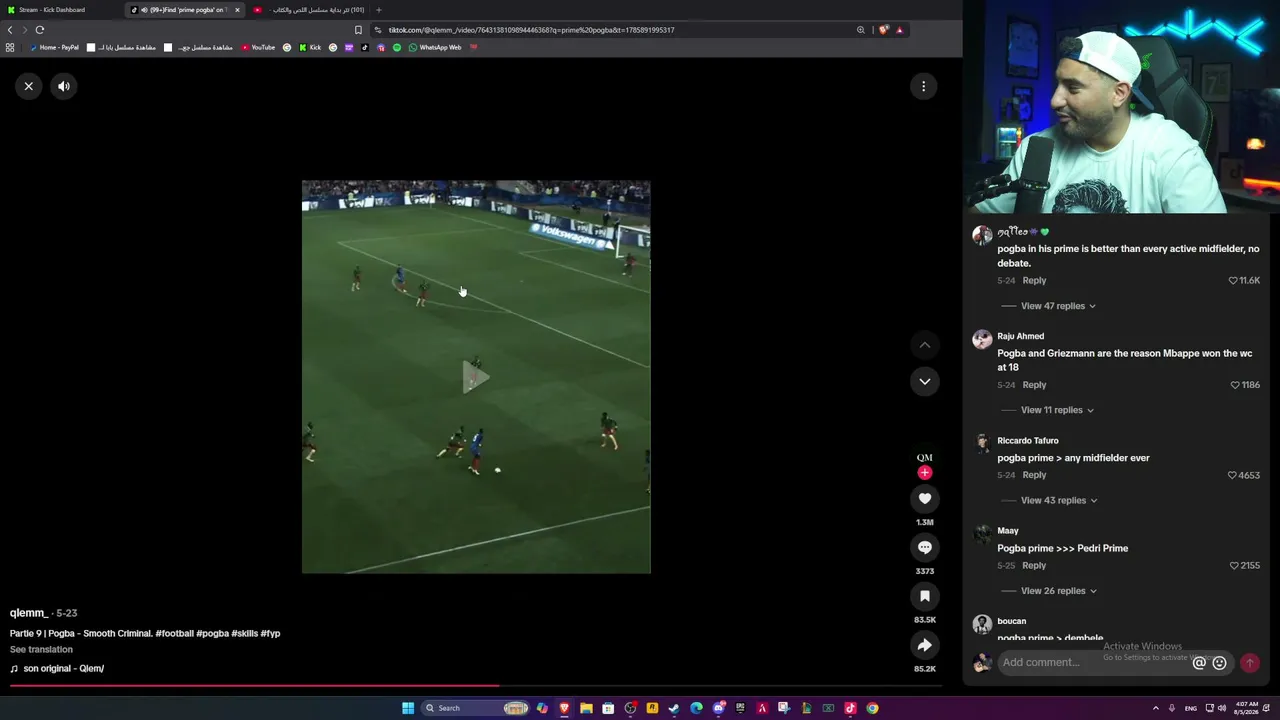Reload the current page

(x=39, y=30)
